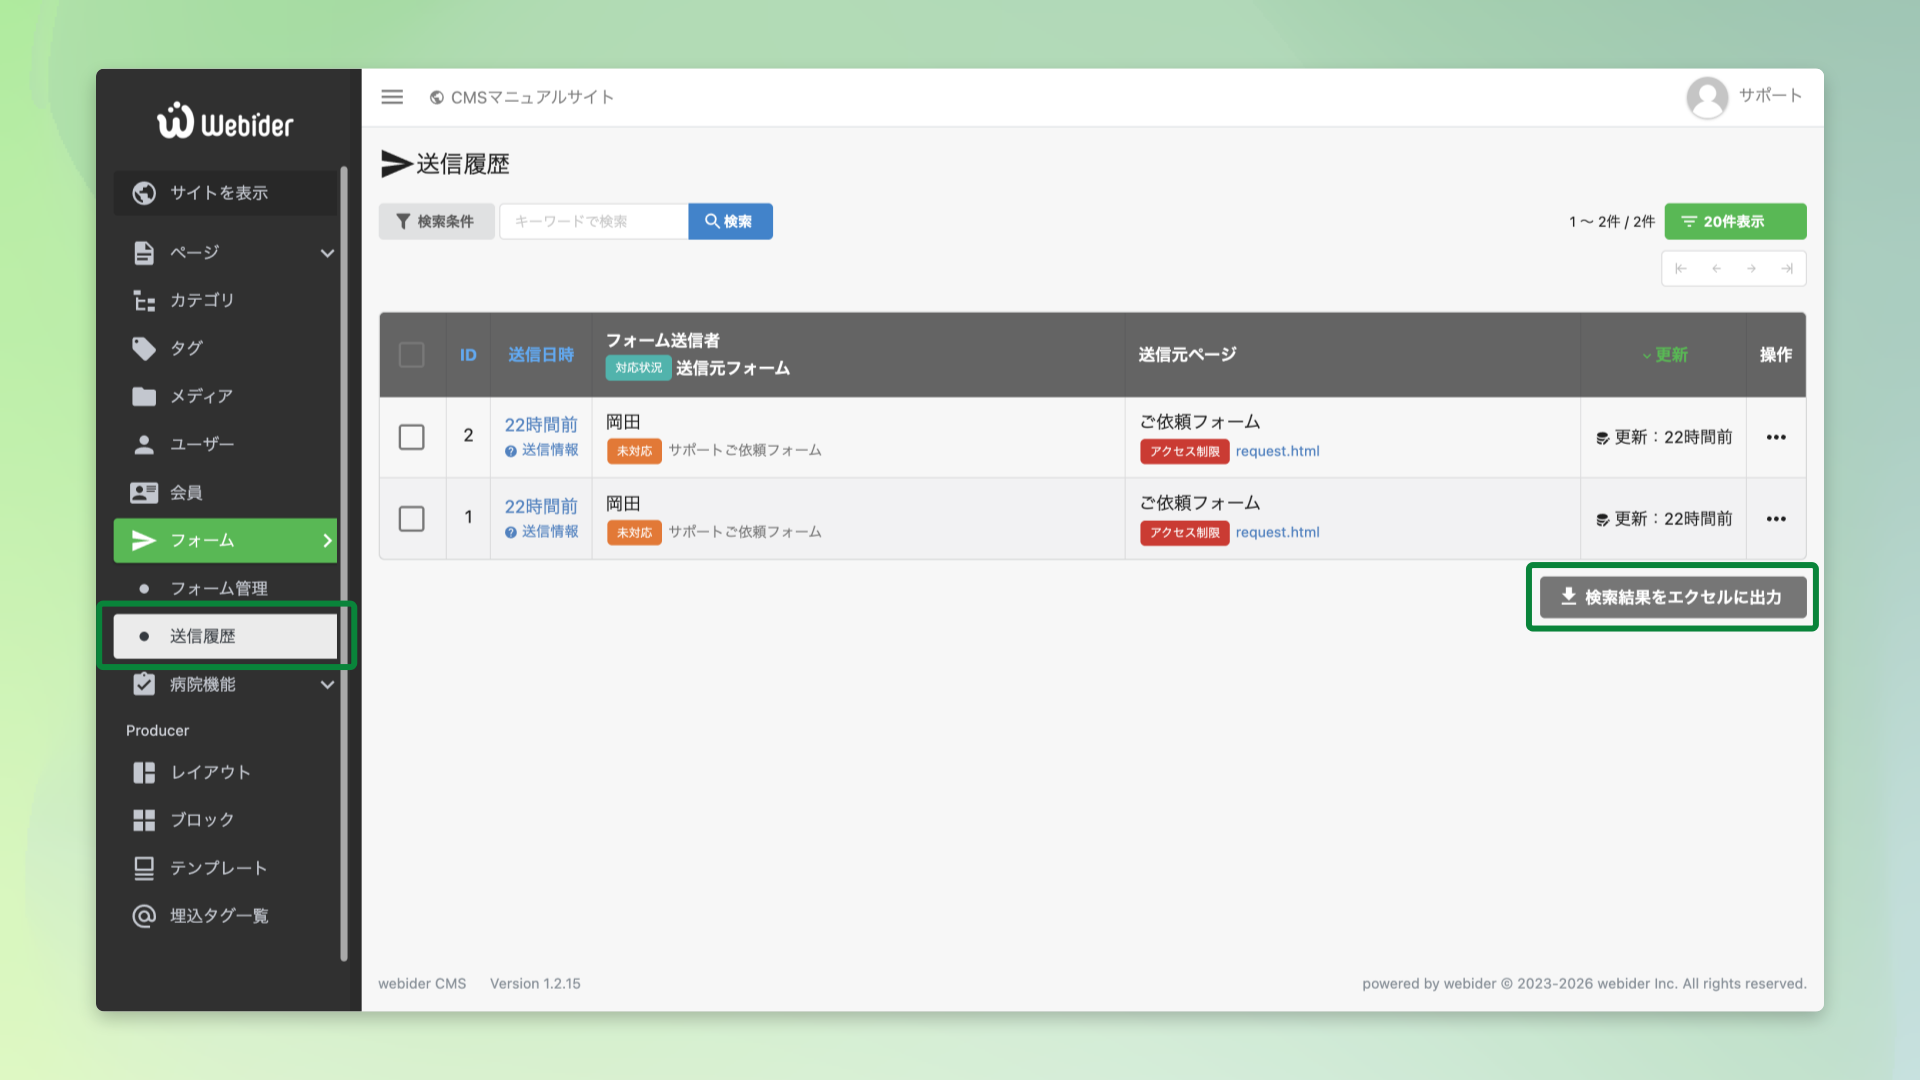The image size is (1920, 1080).
Task: Open 22時間前 link in row 2
Action: pyautogui.click(x=541, y=425)
